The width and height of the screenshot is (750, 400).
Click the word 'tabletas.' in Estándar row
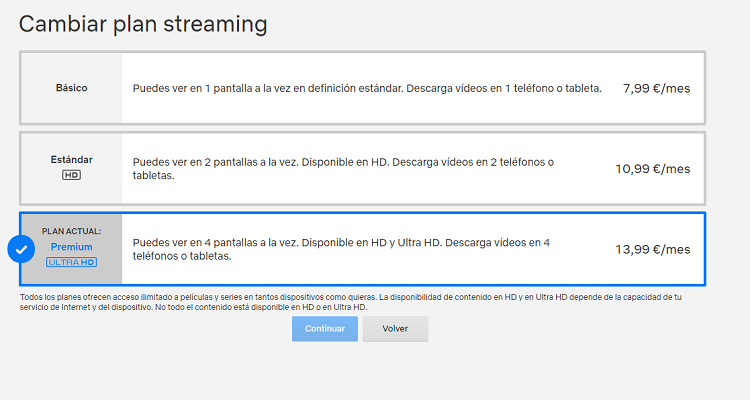tap(154, 176)
